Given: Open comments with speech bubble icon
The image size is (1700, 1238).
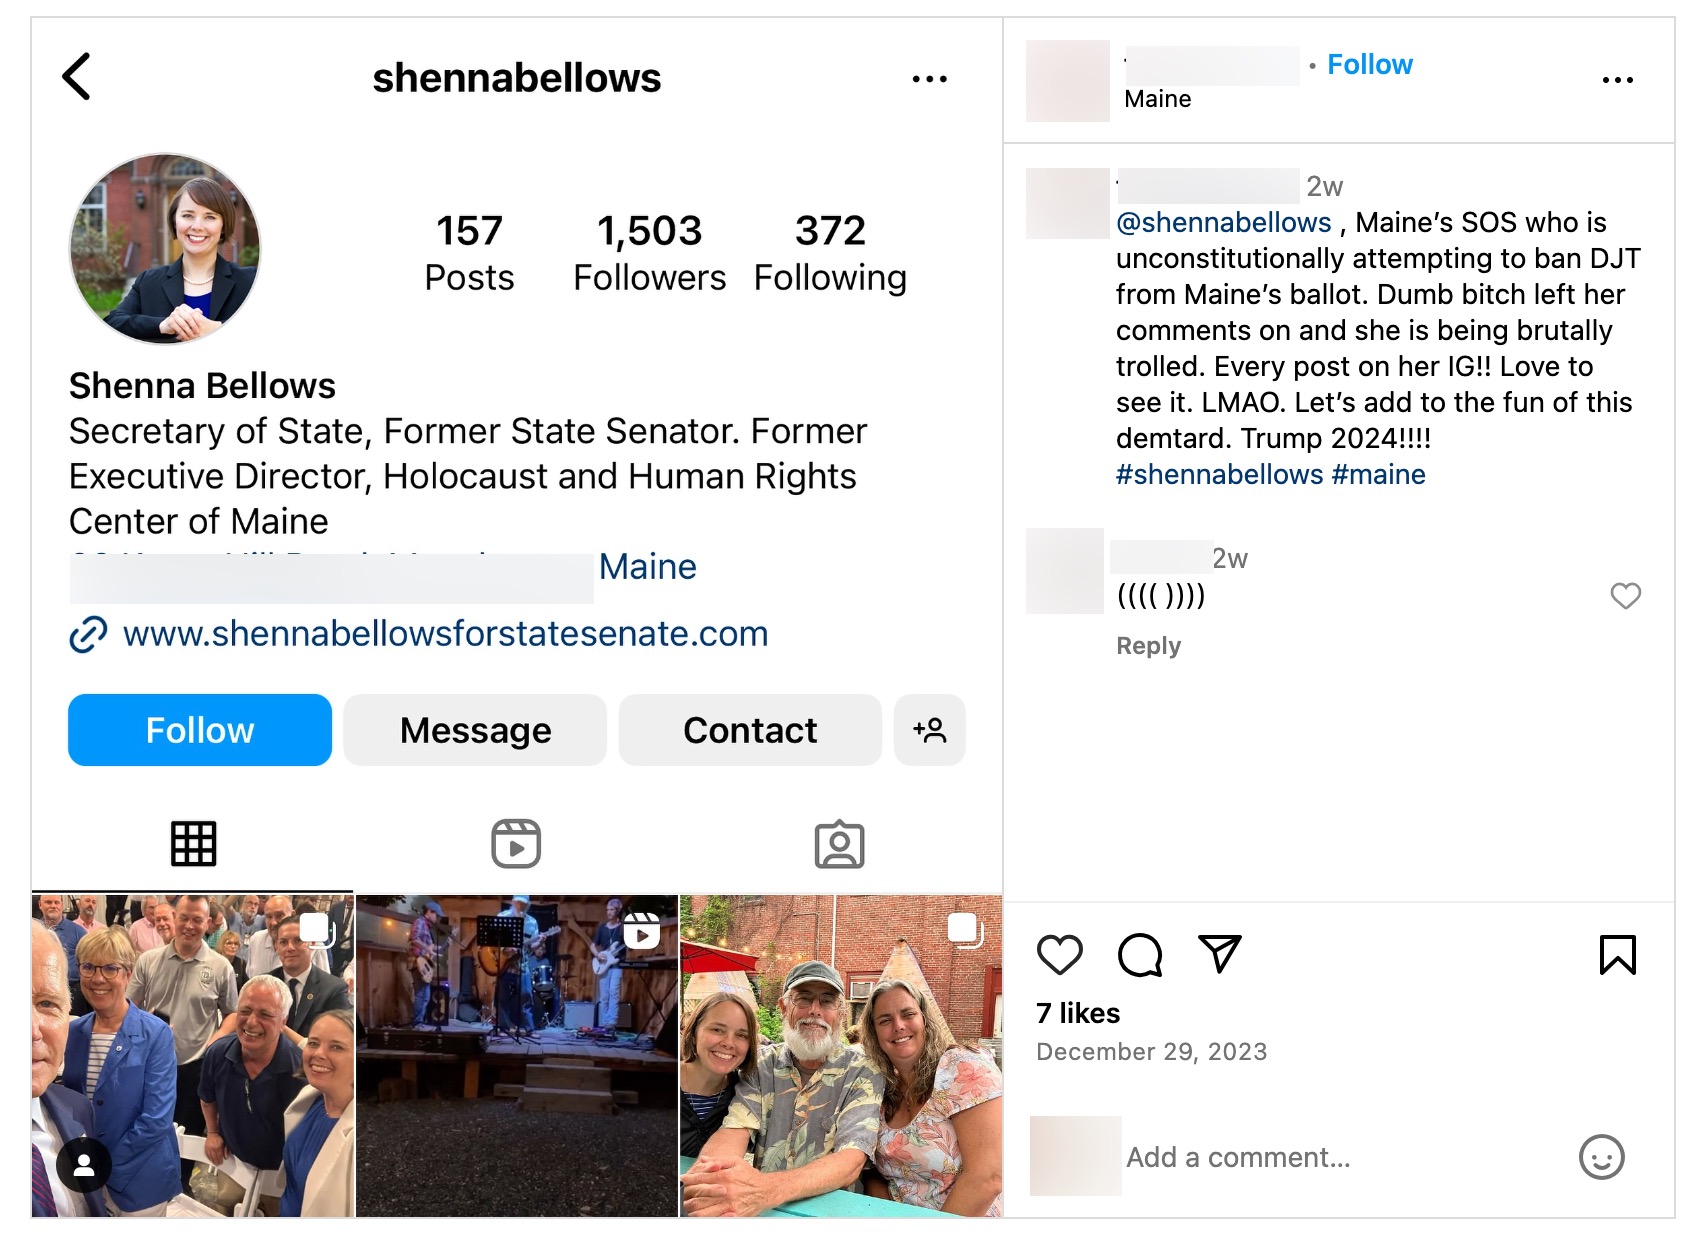Looking at the screenshot, I should [1139, 955].
